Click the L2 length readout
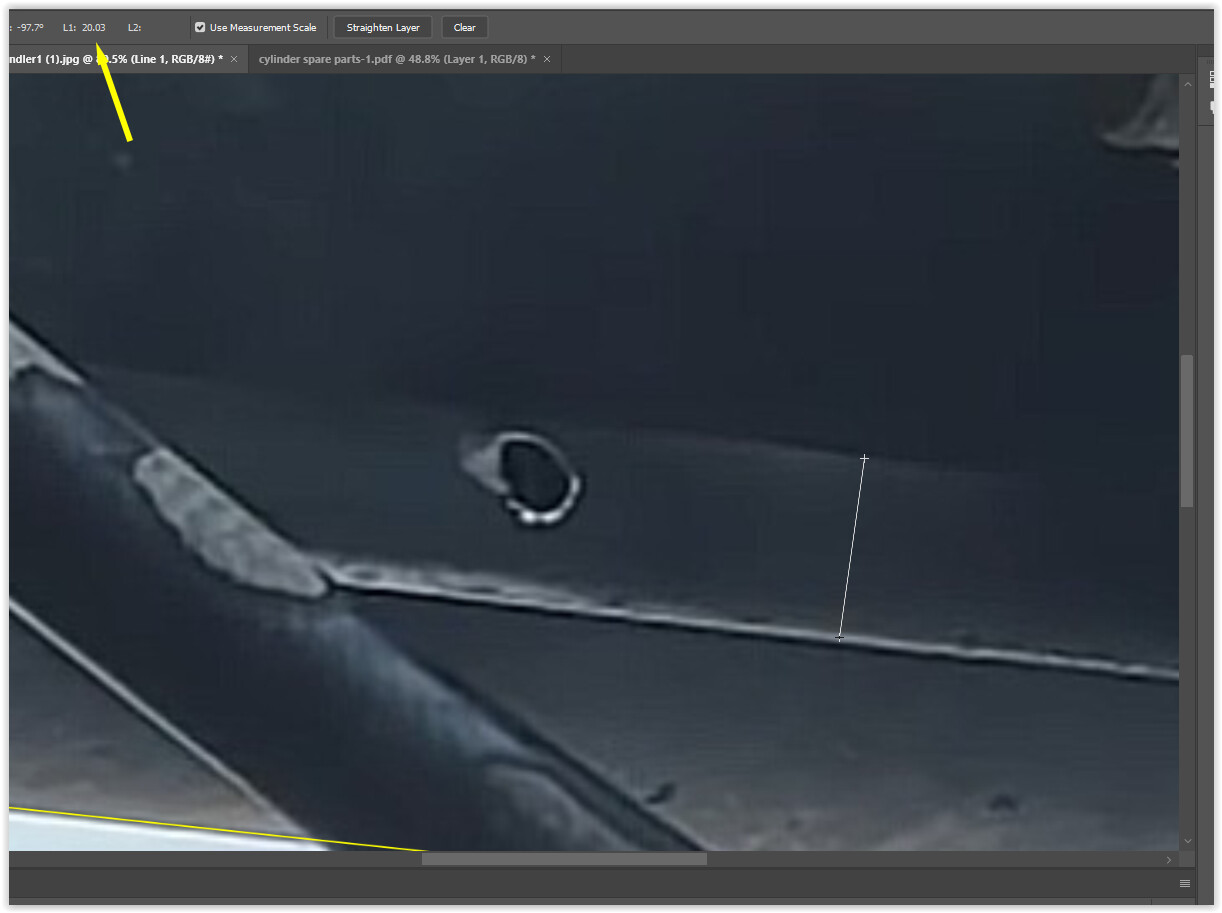 [136, 28]
